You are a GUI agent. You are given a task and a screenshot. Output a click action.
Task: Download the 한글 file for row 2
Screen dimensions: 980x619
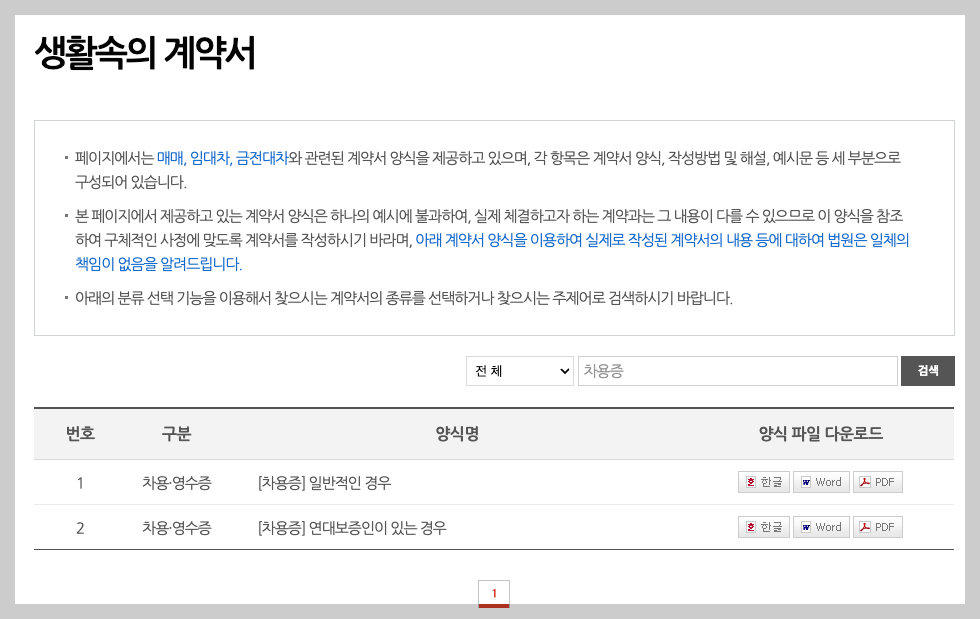pyautogui.click(x=763, y=526)
